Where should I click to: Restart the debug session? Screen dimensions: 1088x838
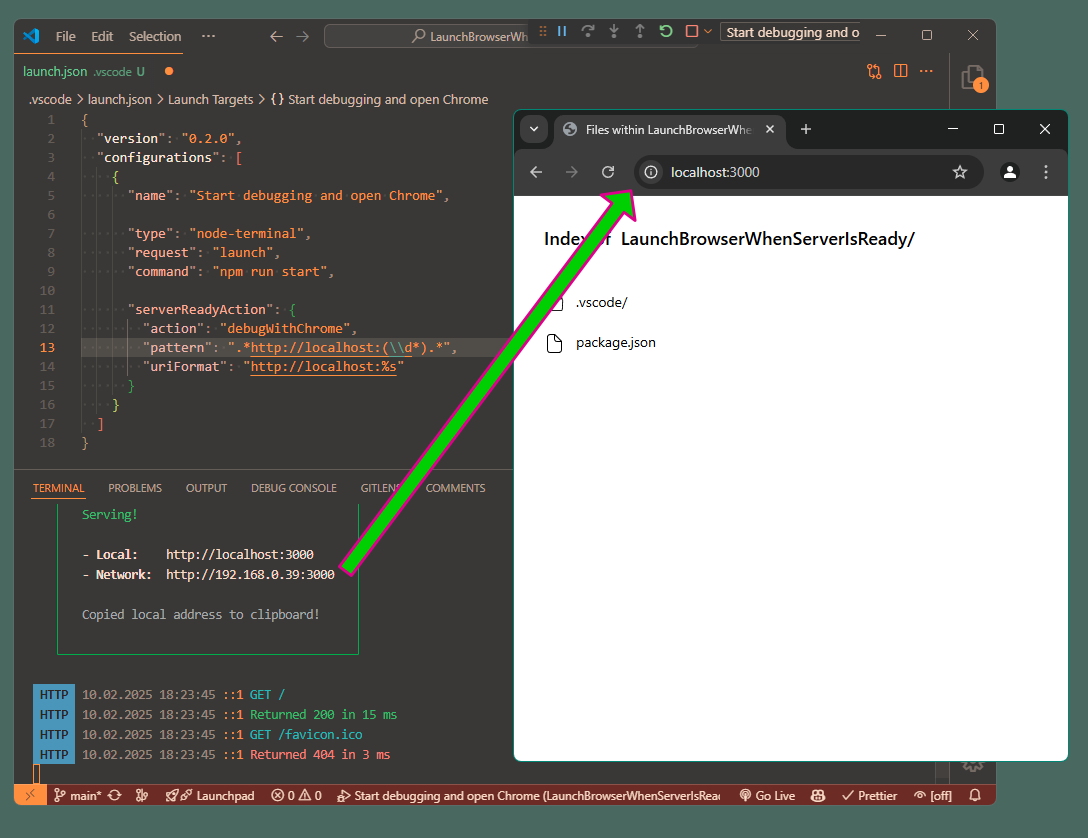[666, 31]
